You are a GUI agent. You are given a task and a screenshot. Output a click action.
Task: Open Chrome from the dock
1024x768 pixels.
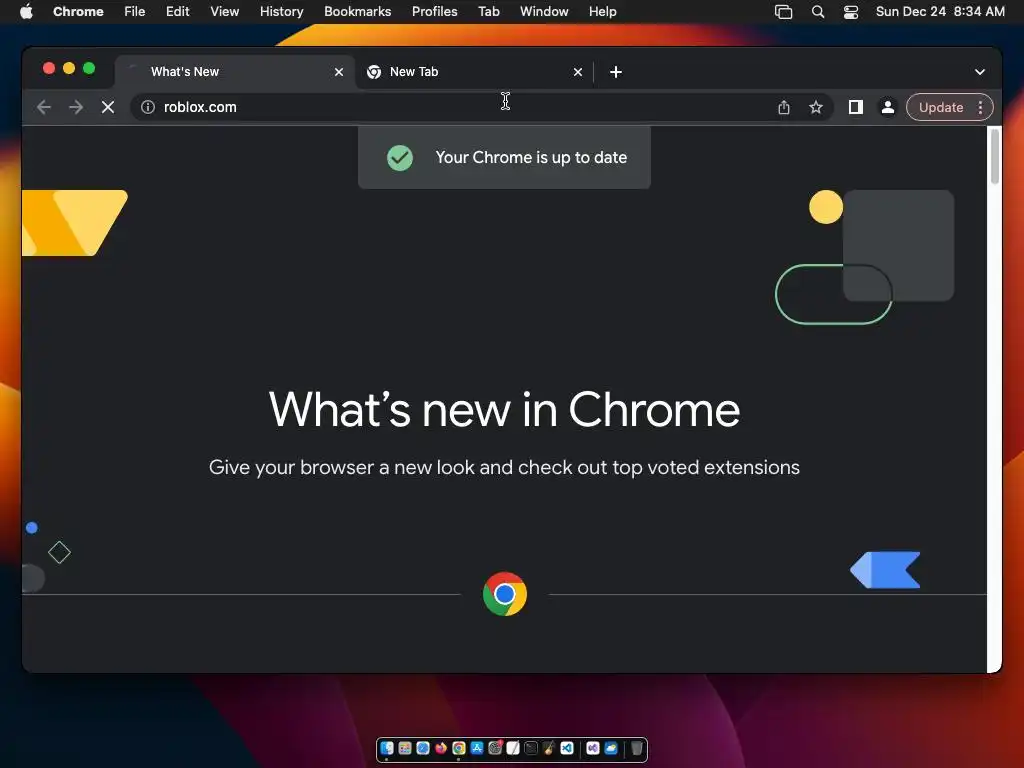459,748
